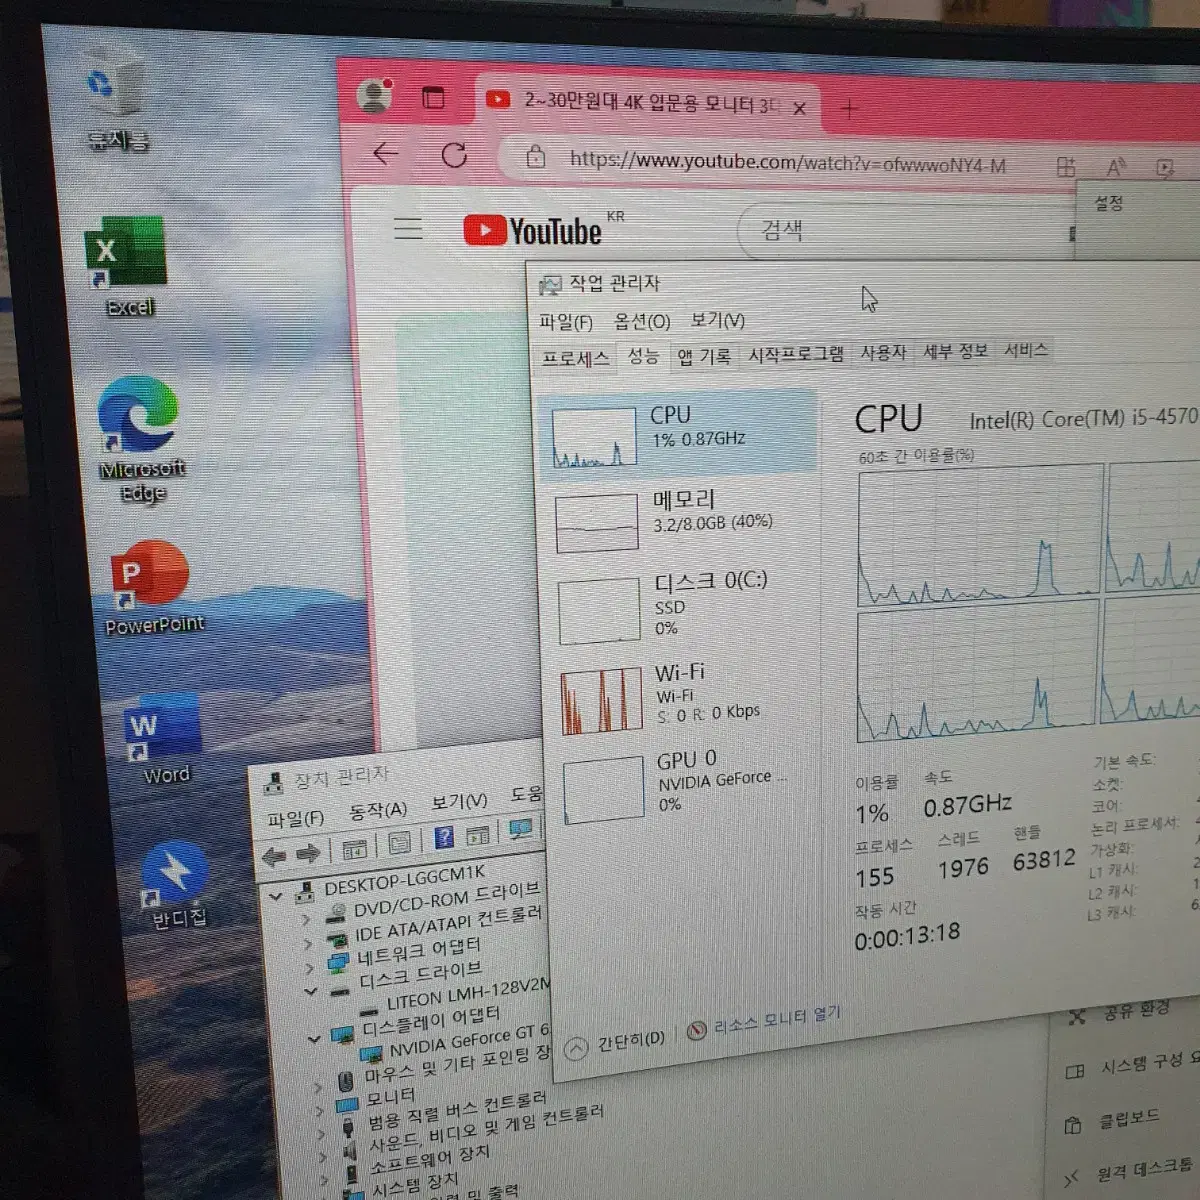Open Device Manager's 파일(F) menu
Image resolution: width=1200 pixels, height=1200 pixels.
tap(296, 818)
